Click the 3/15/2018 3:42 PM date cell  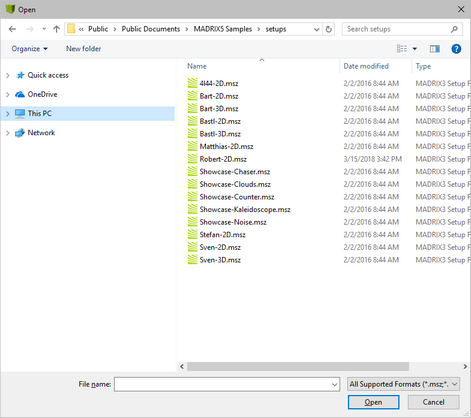coord(373,159)
